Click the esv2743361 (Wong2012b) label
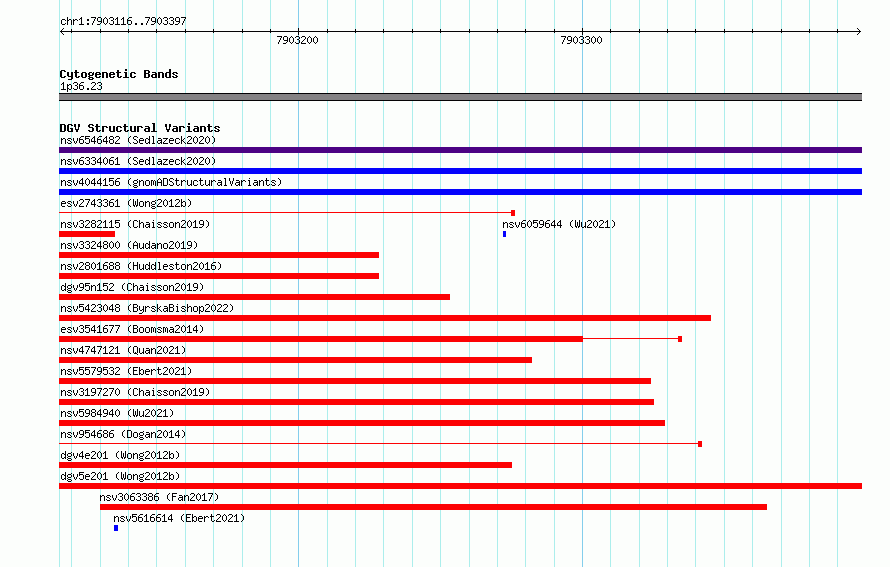890x567 pixels. point(126,203)
